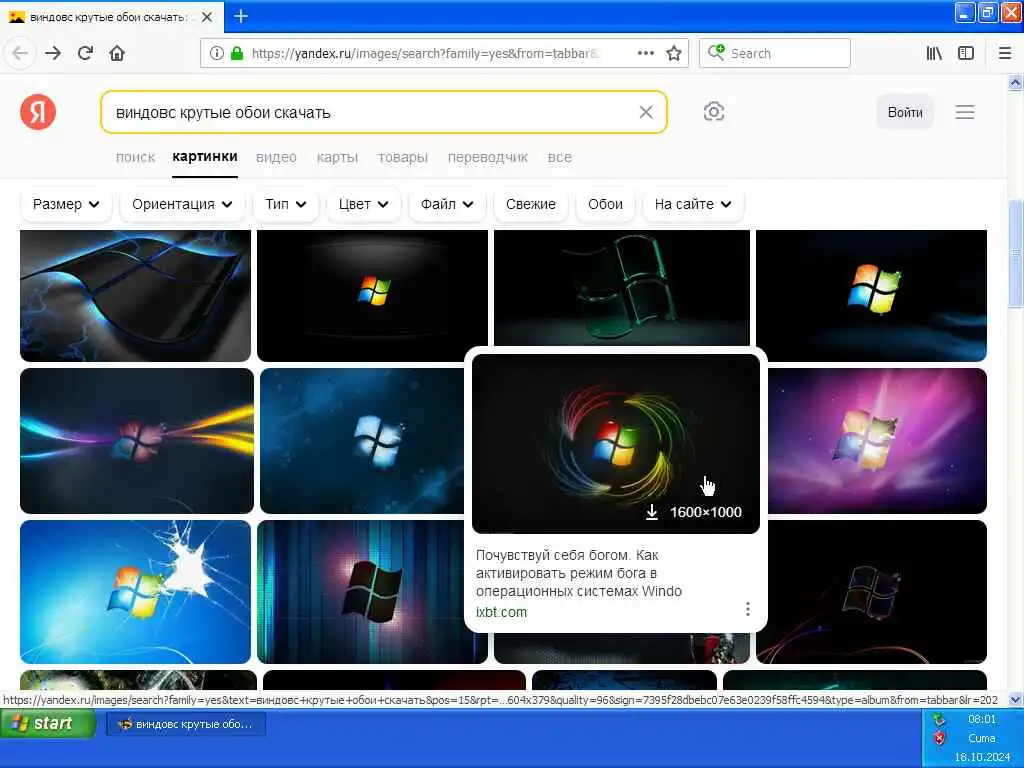1024x768 pixels.
Task: Clear the Yandex search query
Action: [x=646, y=112]
